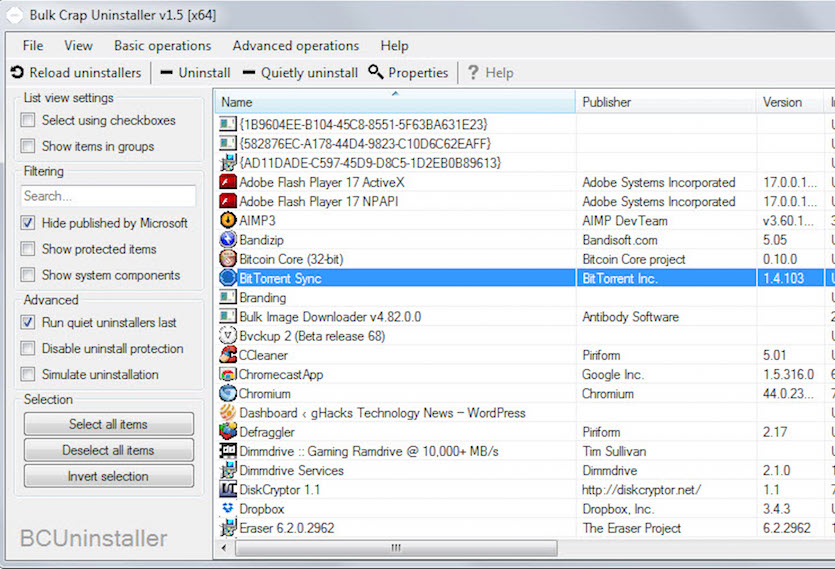Image resolution: width=835 pixels, height=569 pixels.
Task: Click 'http://diskcryptor.net/' publisher cell
Action: point(641,489)
